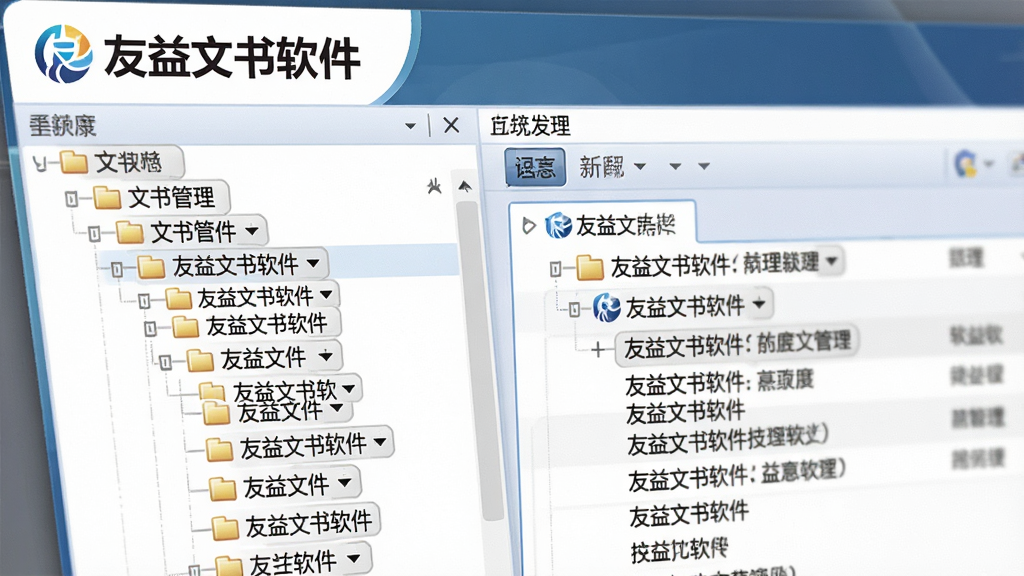Click the folder icon of 文牧糙 root
Screen dimensions: 1024x576
click(x=73, y=162)
